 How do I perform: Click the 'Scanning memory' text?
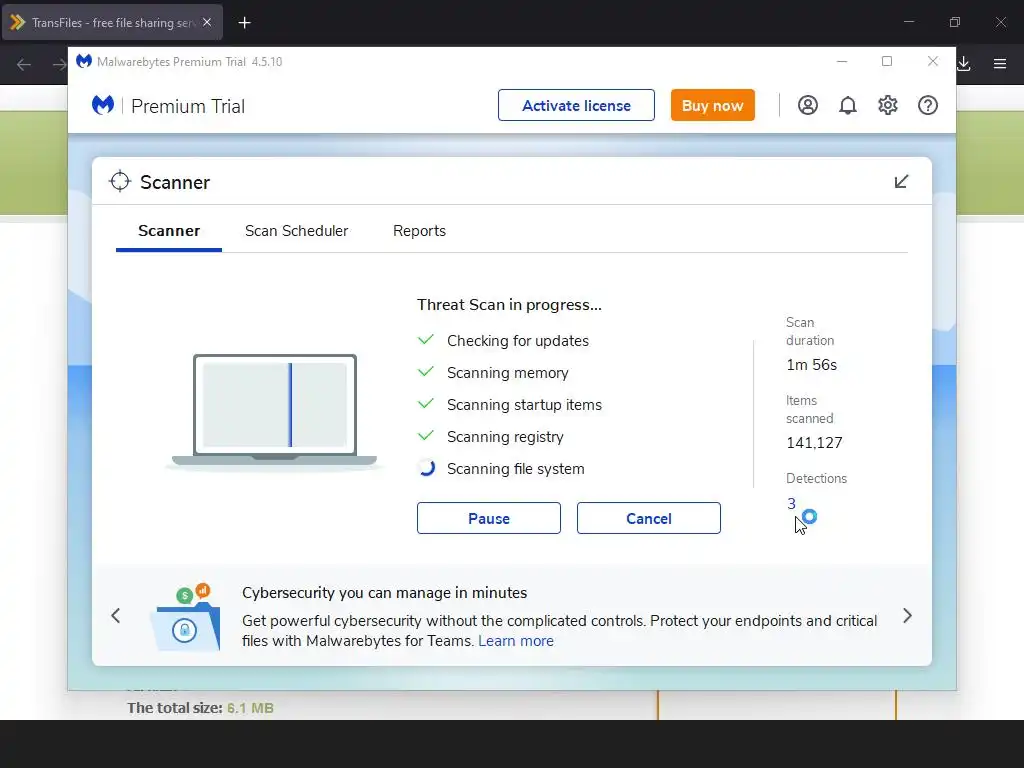[508, 373]
